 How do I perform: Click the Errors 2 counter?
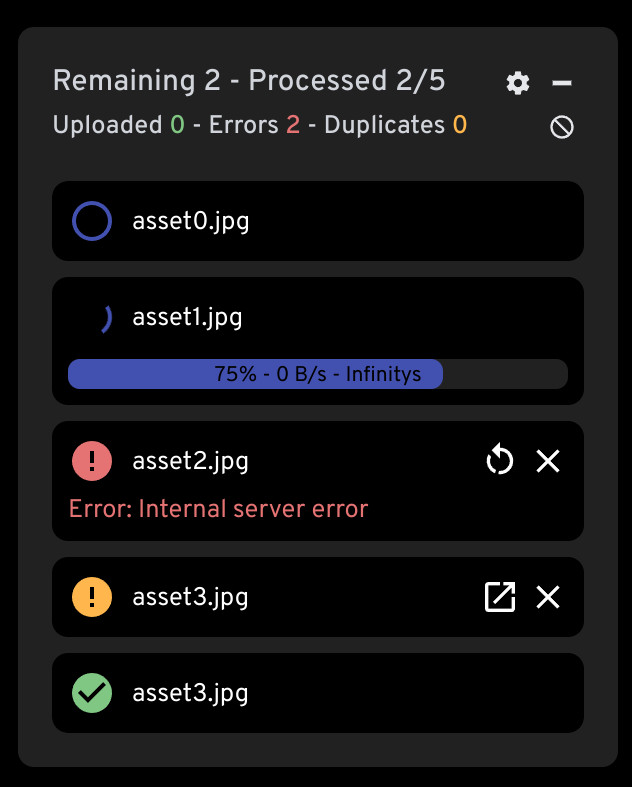[255, 124]
